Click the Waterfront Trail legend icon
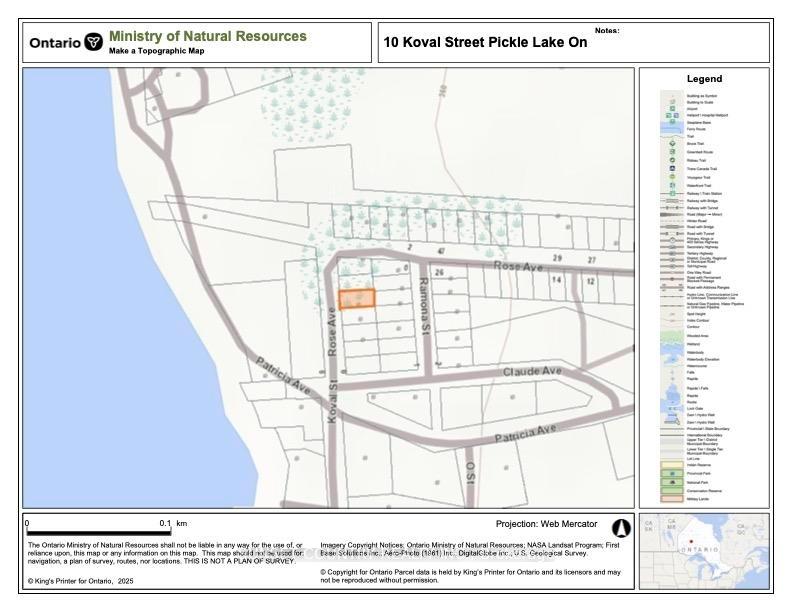Screen dimensions: 792x612 pos(672,185)
